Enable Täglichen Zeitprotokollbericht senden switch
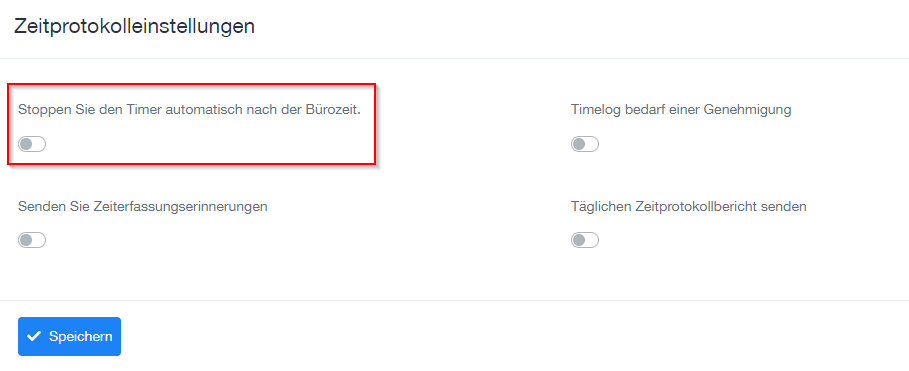 click(x=585, y=240)
